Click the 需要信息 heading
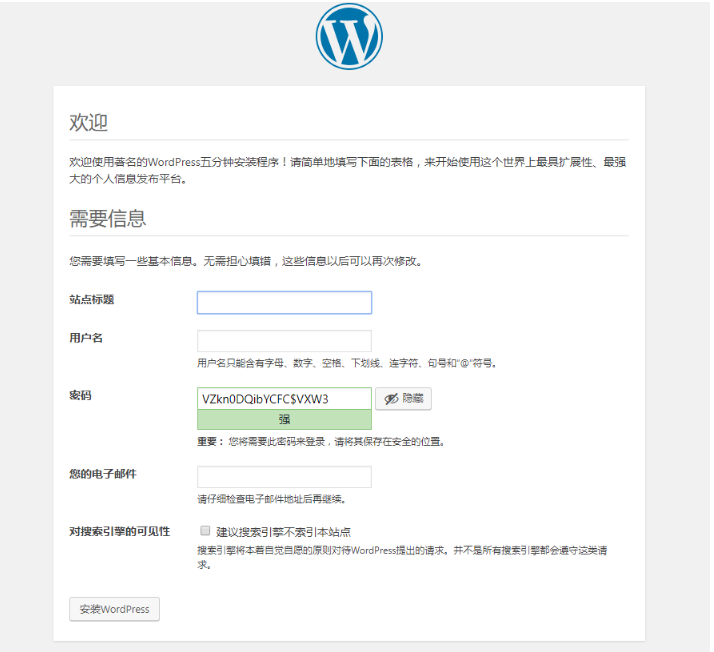The width and height of the screenshot is (714, 652). tap(108, 219)
